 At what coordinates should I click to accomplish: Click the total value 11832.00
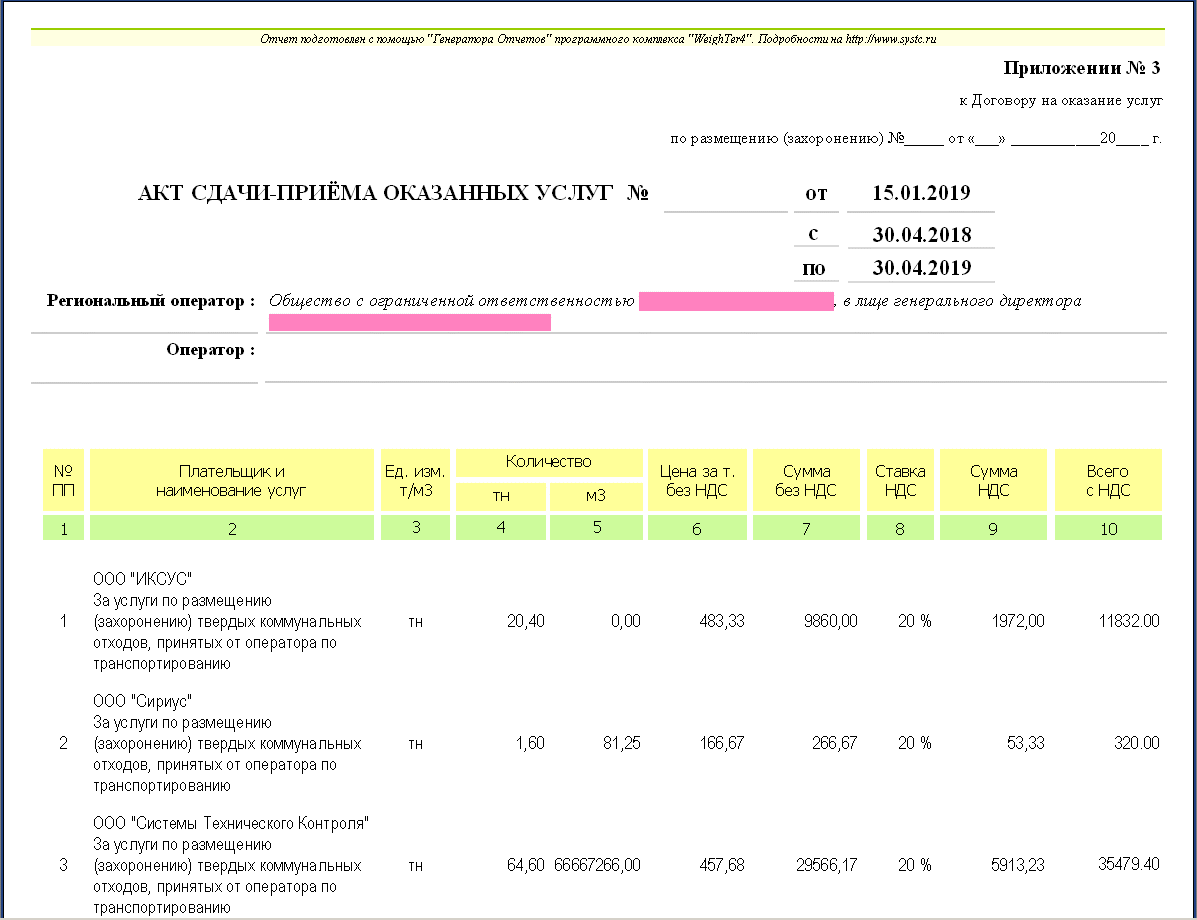(1129, 621)
